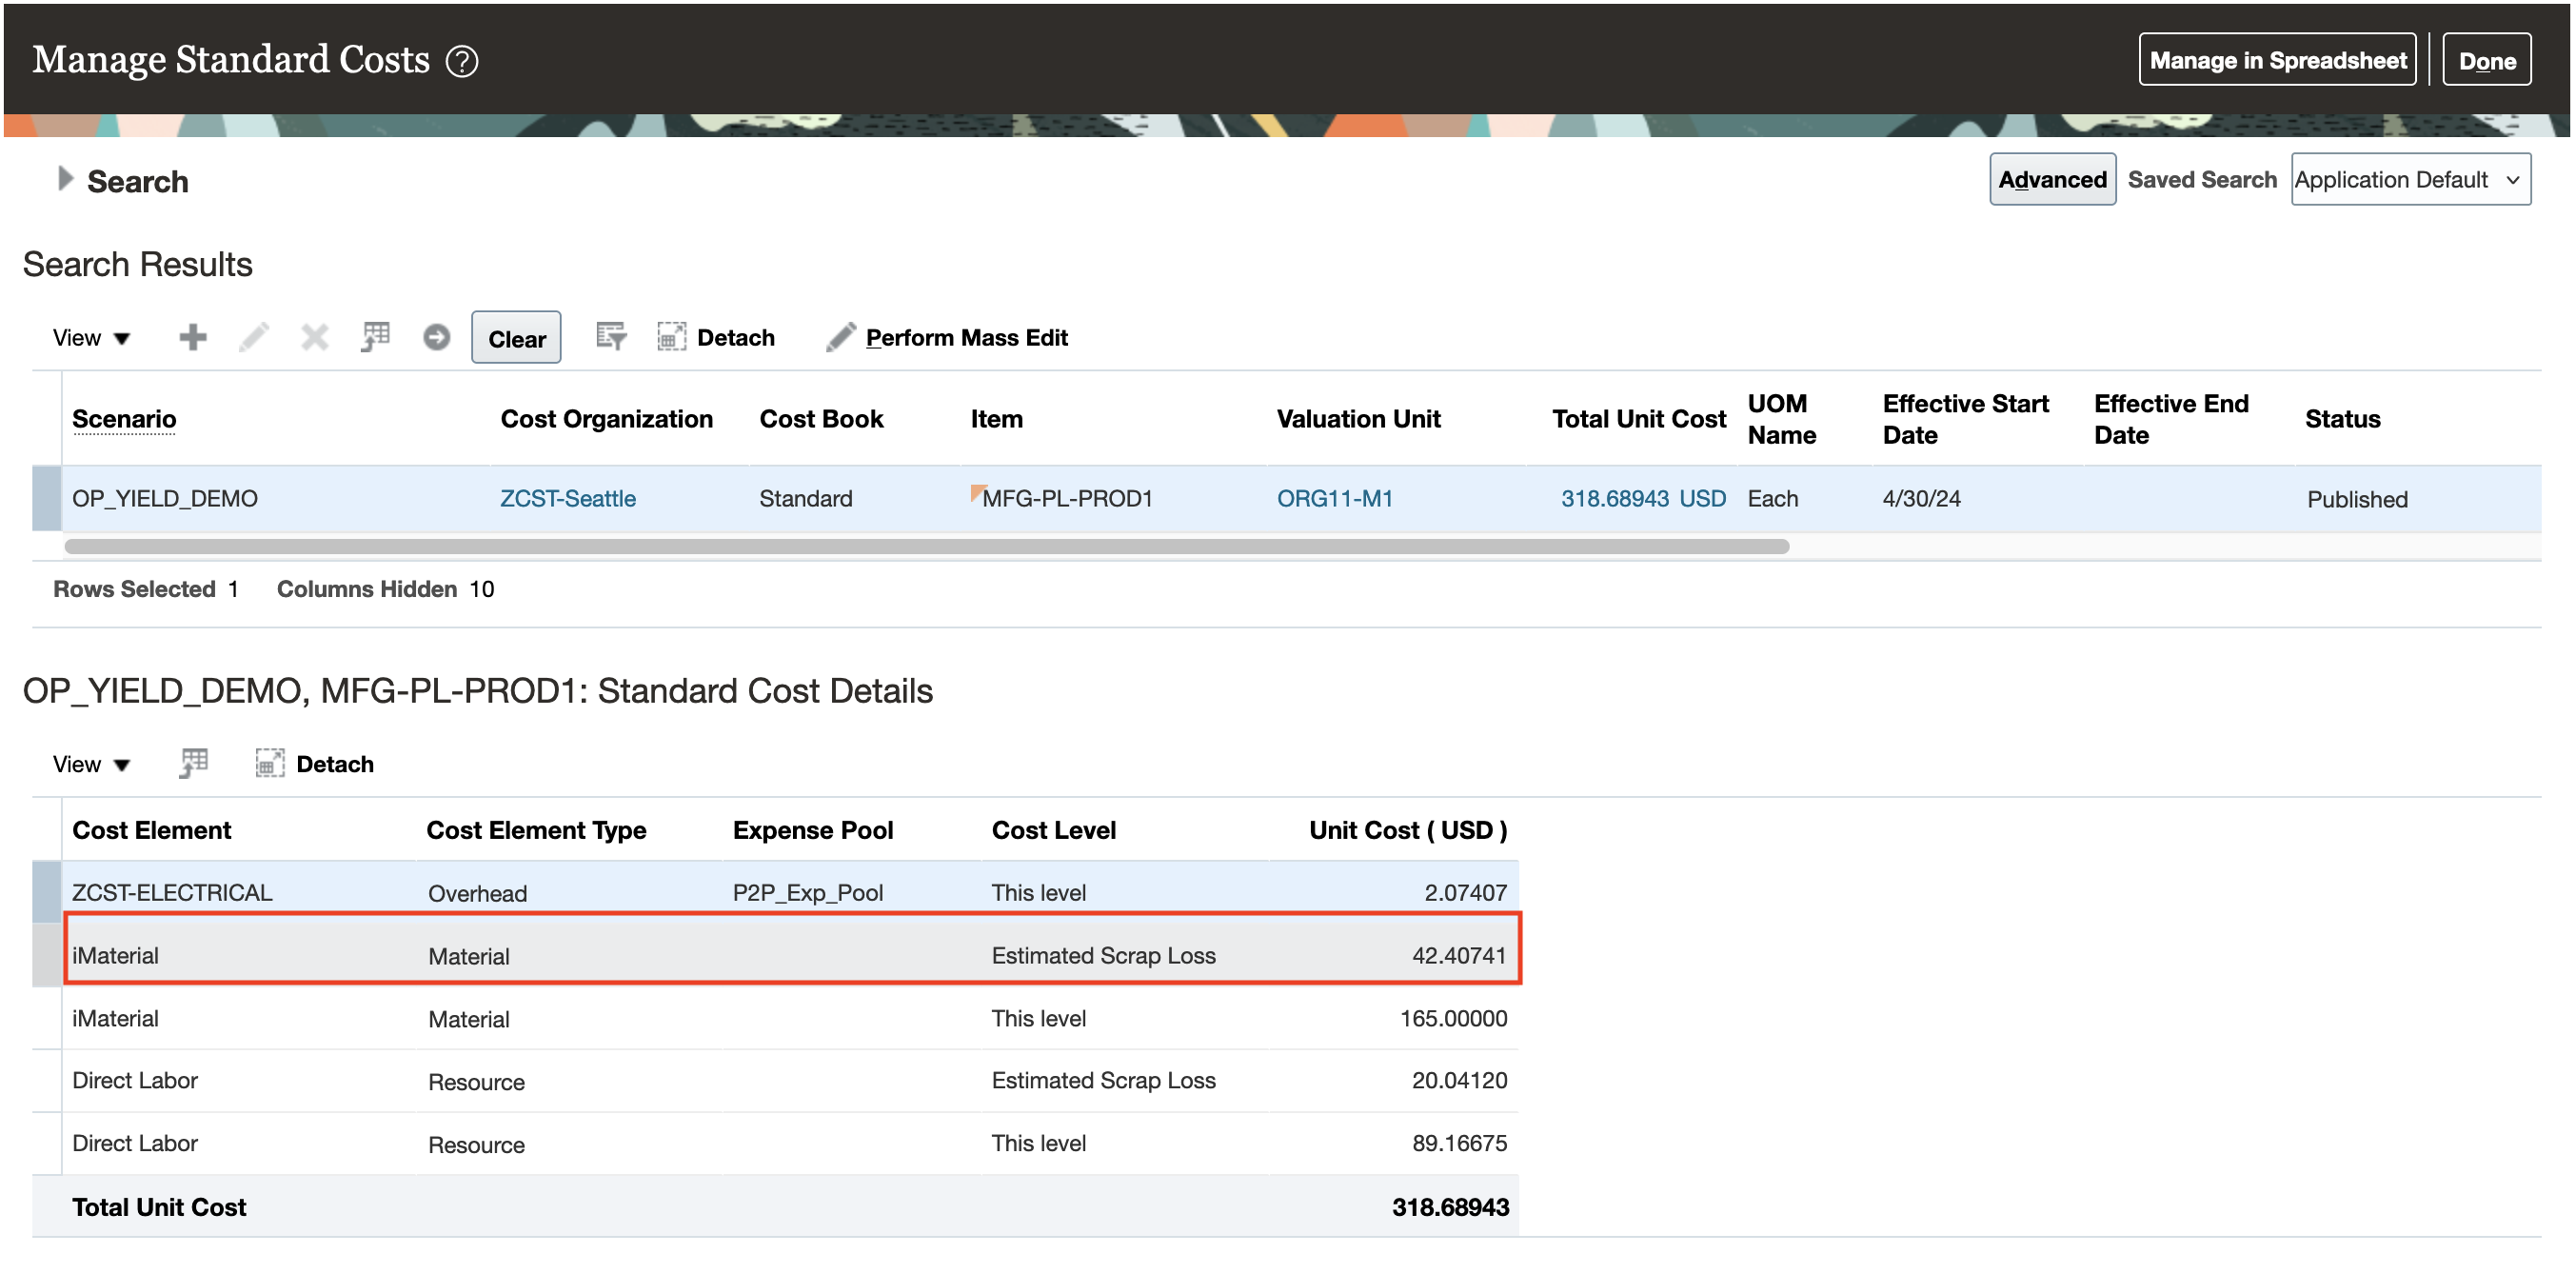Open the ZCST-Seattle cost organization link

tap(567, 498)
